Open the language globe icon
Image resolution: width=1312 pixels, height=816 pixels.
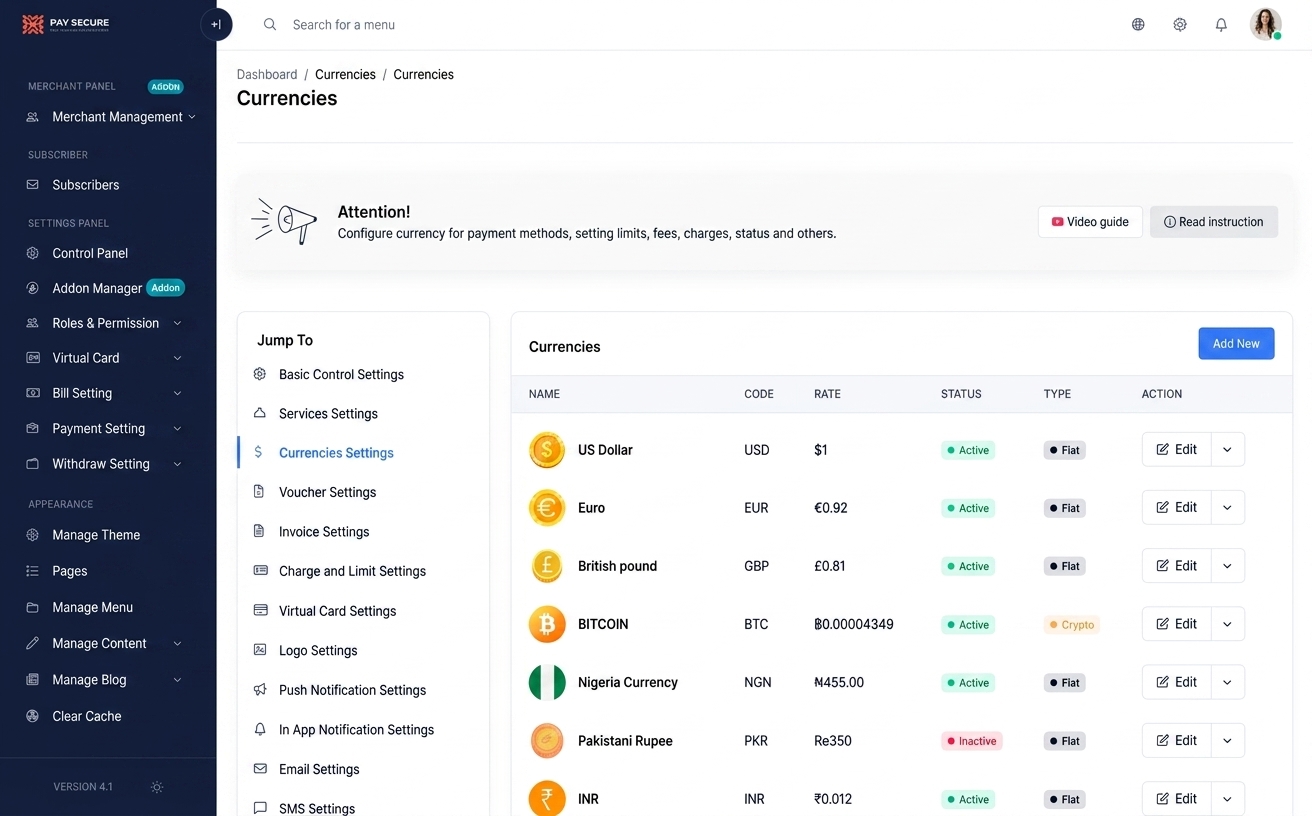(x=1138, y=25)
